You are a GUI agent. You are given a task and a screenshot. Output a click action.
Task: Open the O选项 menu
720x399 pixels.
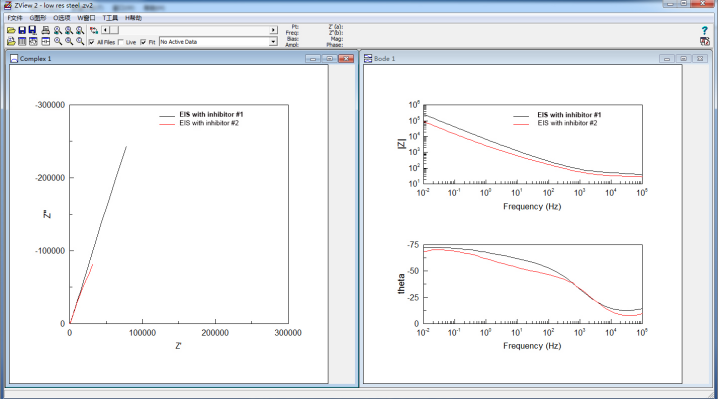pyautogui.click(x=62, y=18)
